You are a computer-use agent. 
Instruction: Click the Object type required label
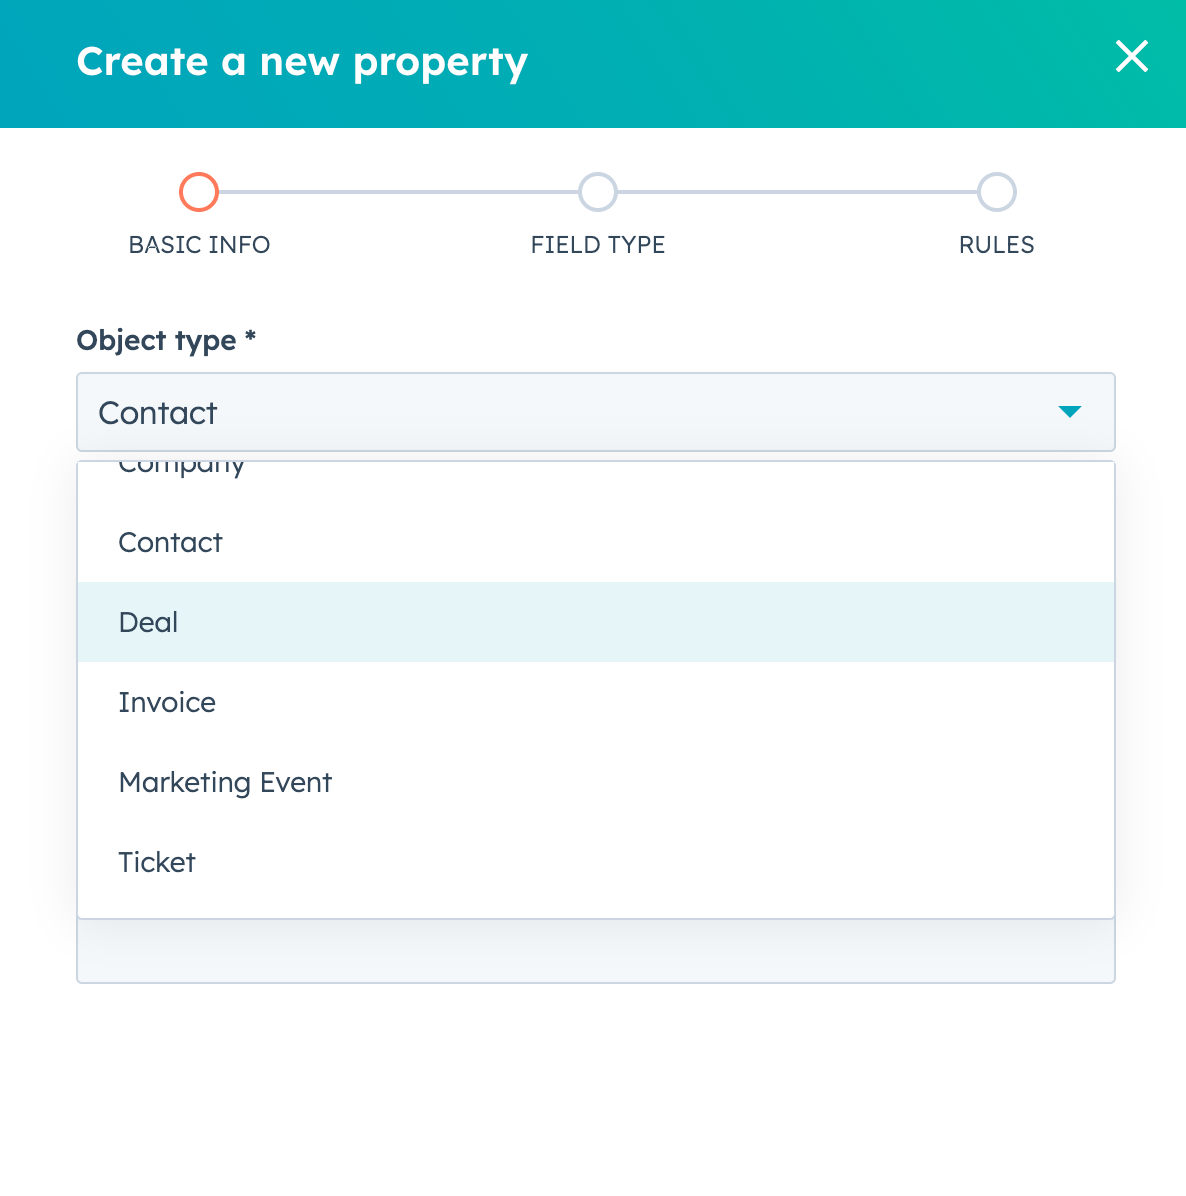click(x=166, y=340)
